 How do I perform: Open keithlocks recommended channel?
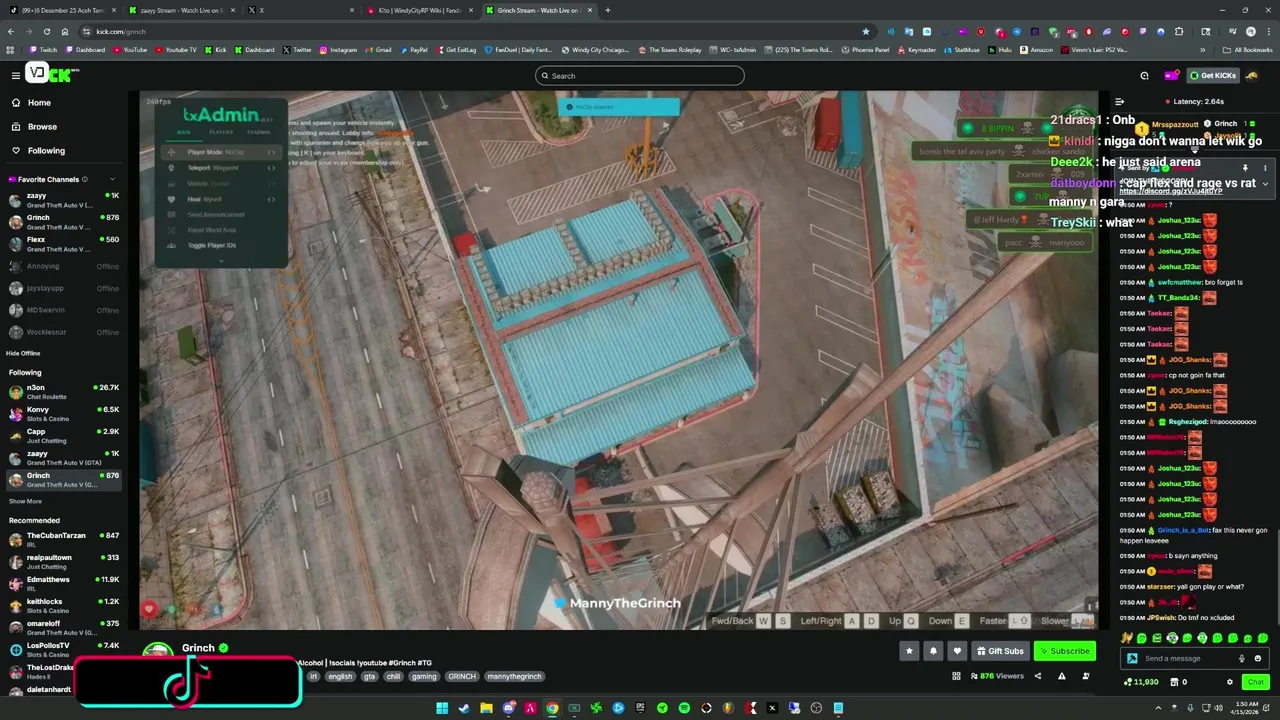tap(65, 605)
